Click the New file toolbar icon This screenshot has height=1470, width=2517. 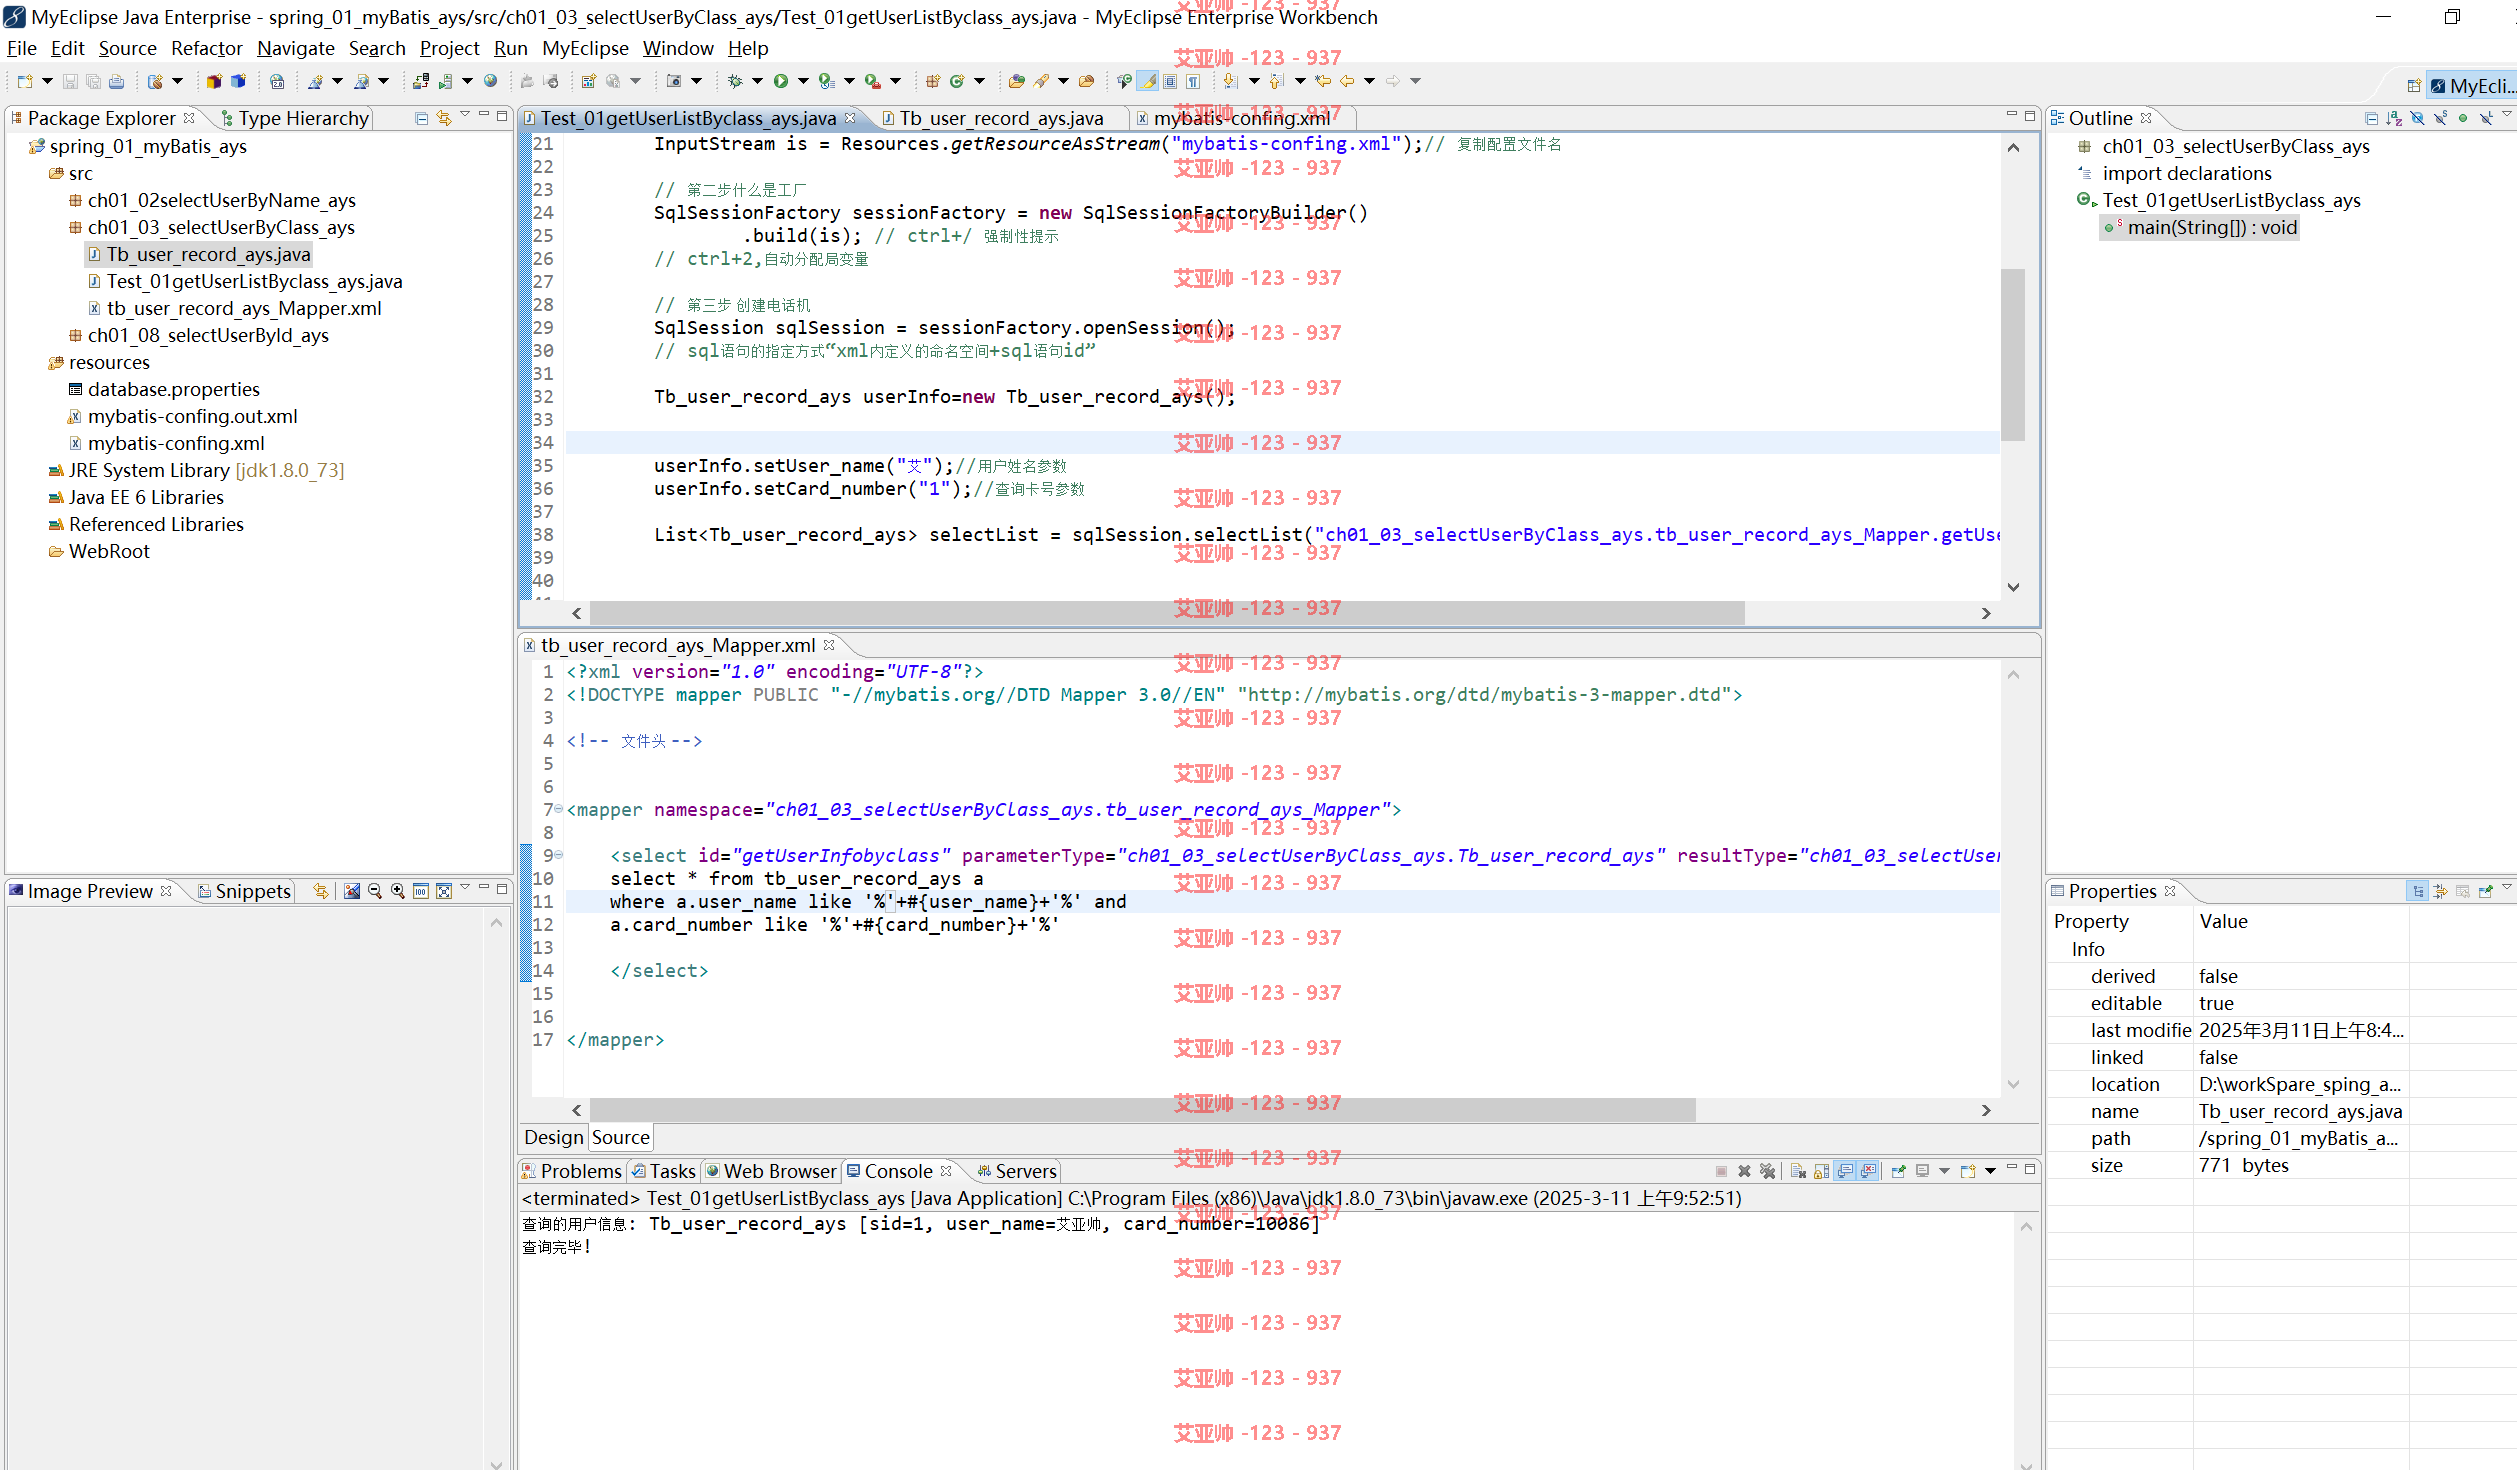click(x=25, y=81)
